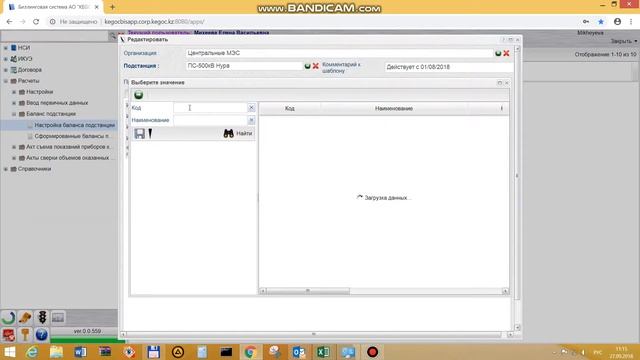Click the help icon in Редактировать title bar

(503, 40)
